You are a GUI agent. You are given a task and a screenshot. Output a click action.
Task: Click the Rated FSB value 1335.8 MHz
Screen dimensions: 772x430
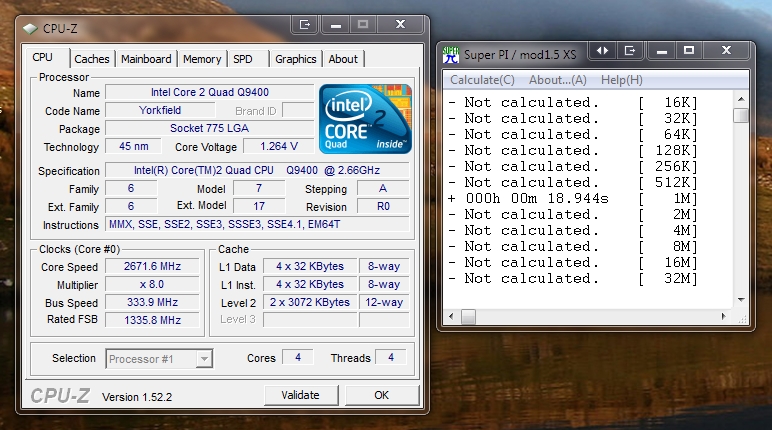click(x=153, y=320)
